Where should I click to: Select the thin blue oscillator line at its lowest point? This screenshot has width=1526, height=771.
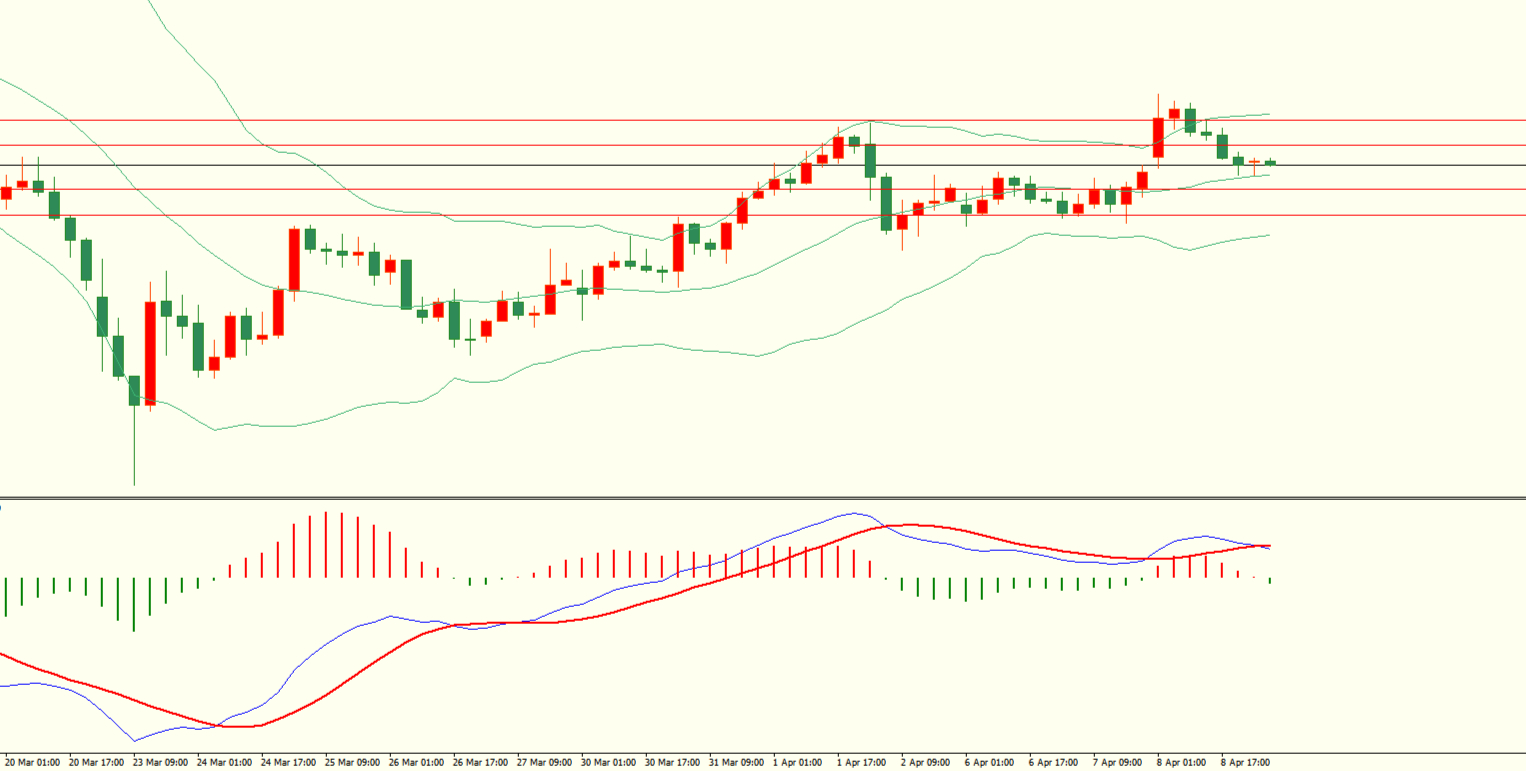coord(135,741)
